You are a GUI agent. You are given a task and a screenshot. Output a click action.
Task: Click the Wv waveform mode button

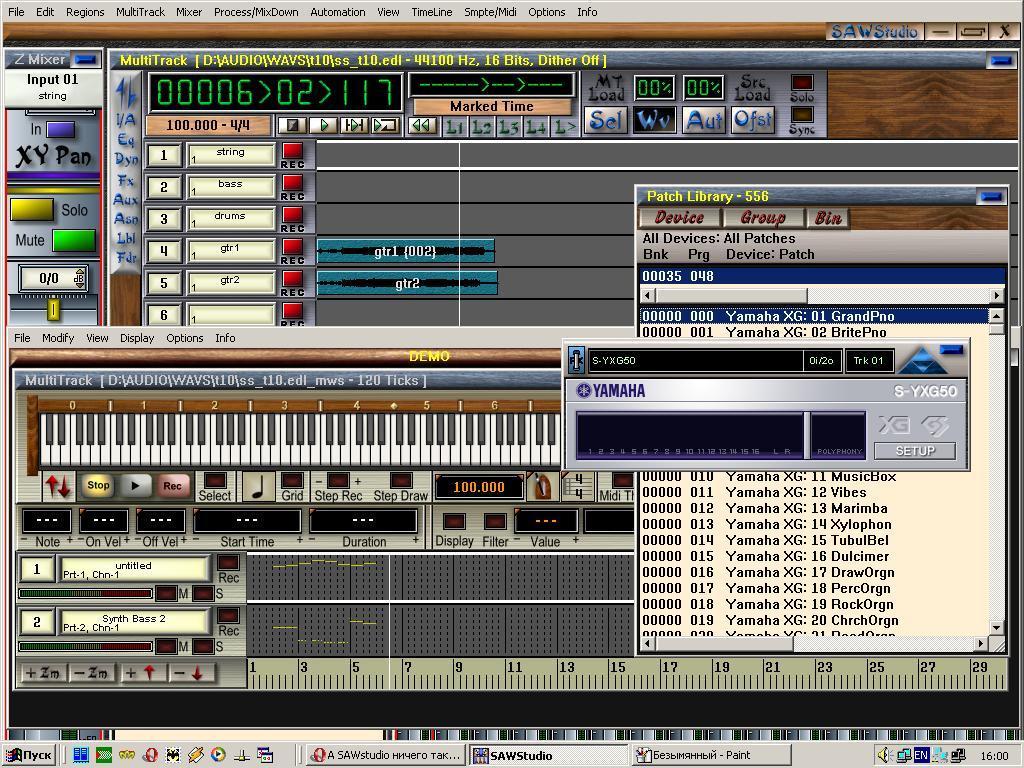(654, 120)
